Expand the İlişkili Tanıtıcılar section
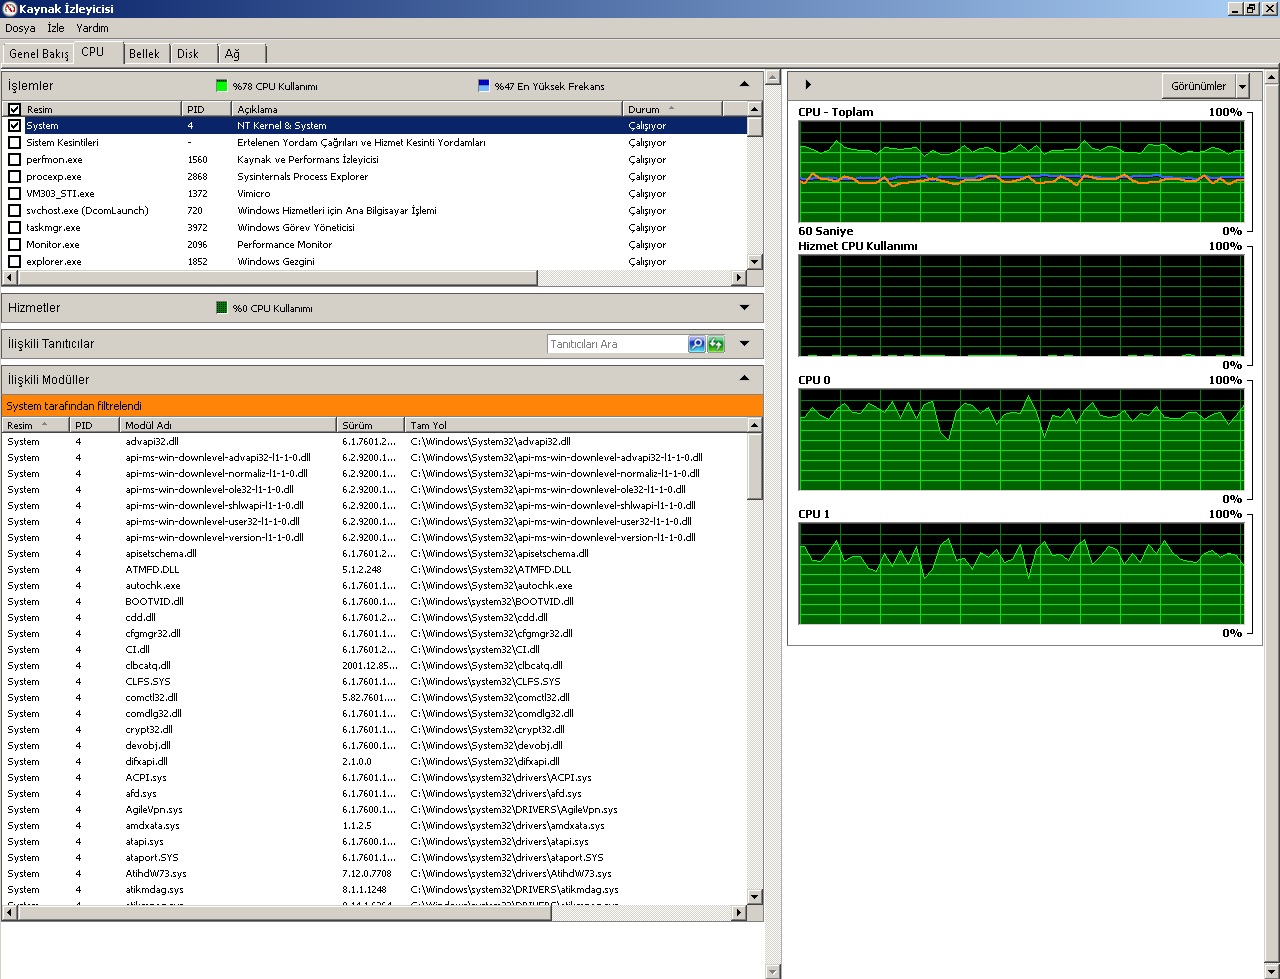This screenshot has height=979, width=1280. point(744,344)
